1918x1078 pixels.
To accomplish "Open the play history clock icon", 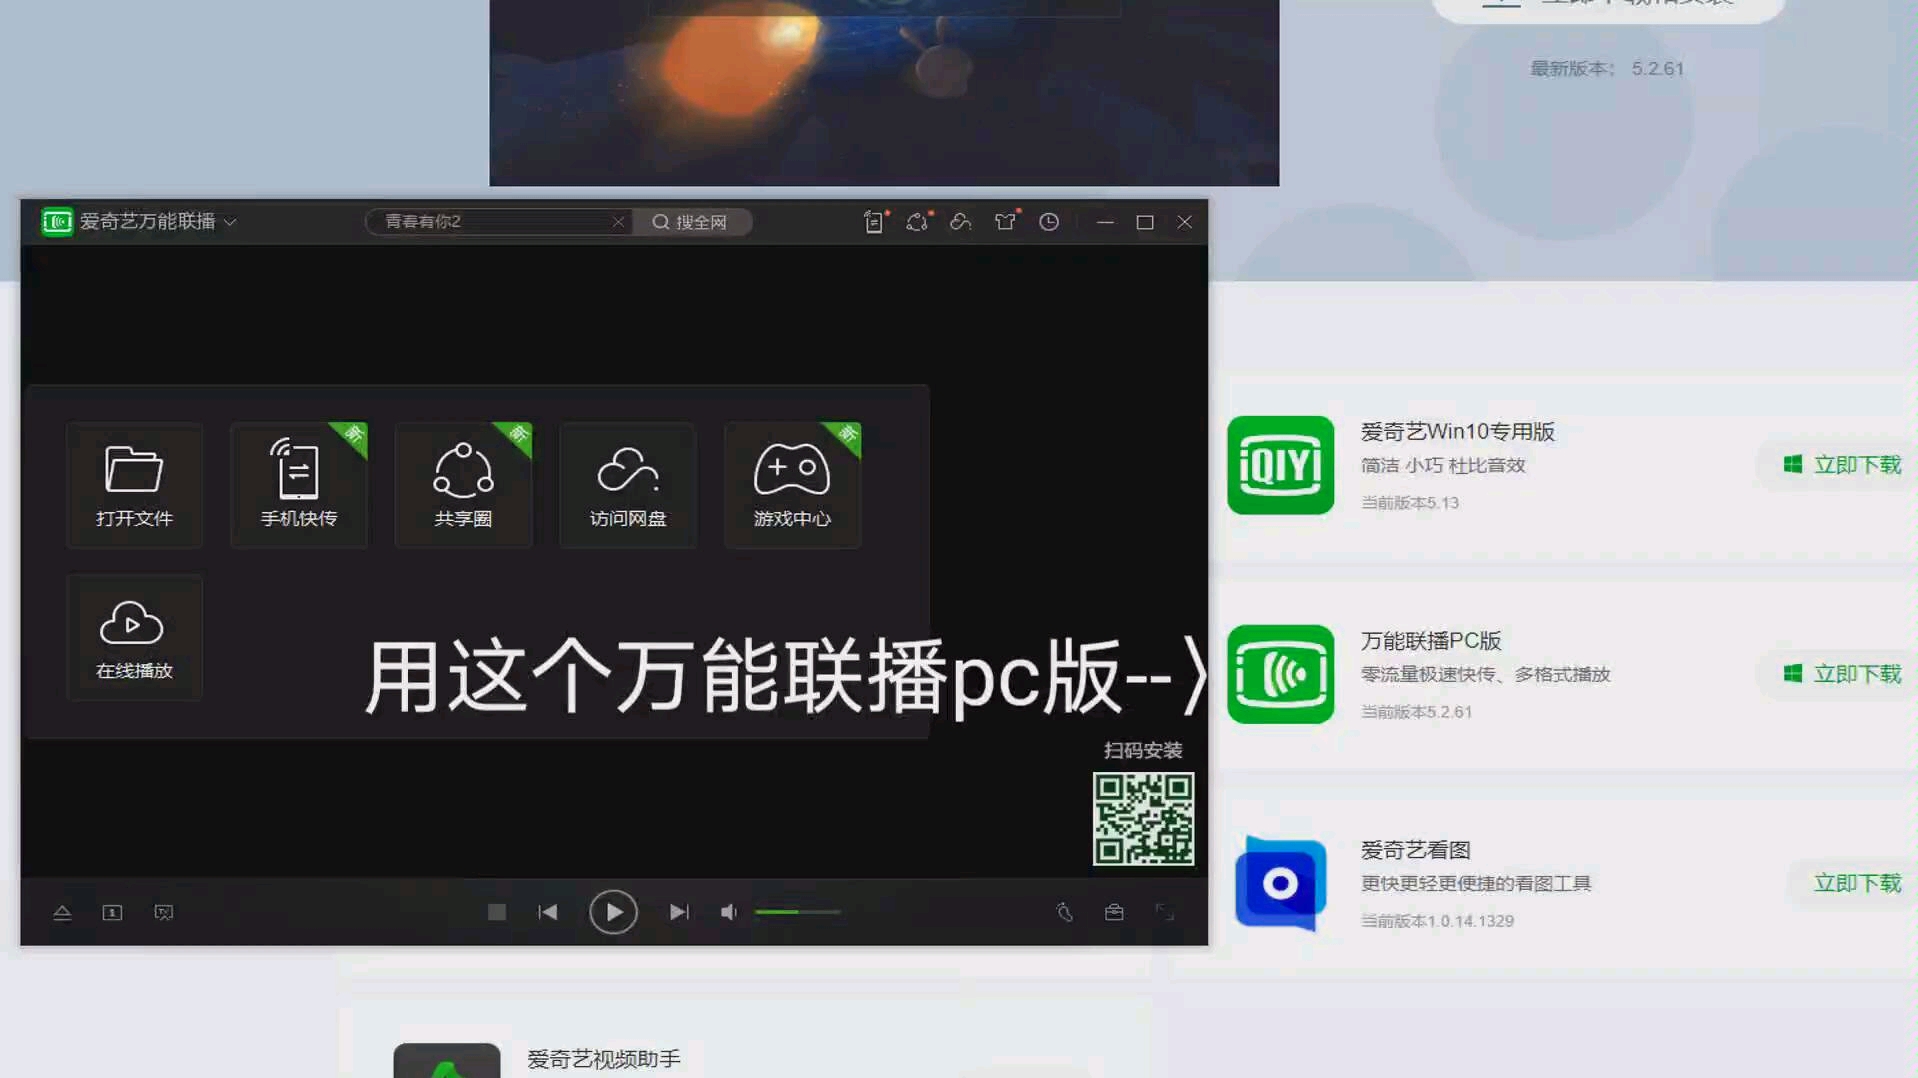I will [1049, 222].
